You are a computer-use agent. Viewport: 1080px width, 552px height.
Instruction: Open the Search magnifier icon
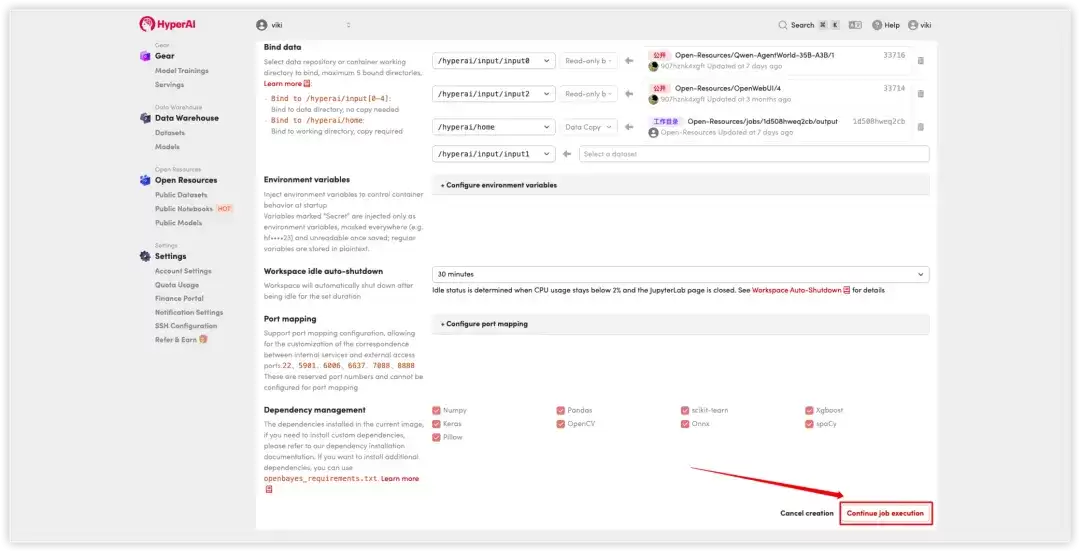click(782, 25)
